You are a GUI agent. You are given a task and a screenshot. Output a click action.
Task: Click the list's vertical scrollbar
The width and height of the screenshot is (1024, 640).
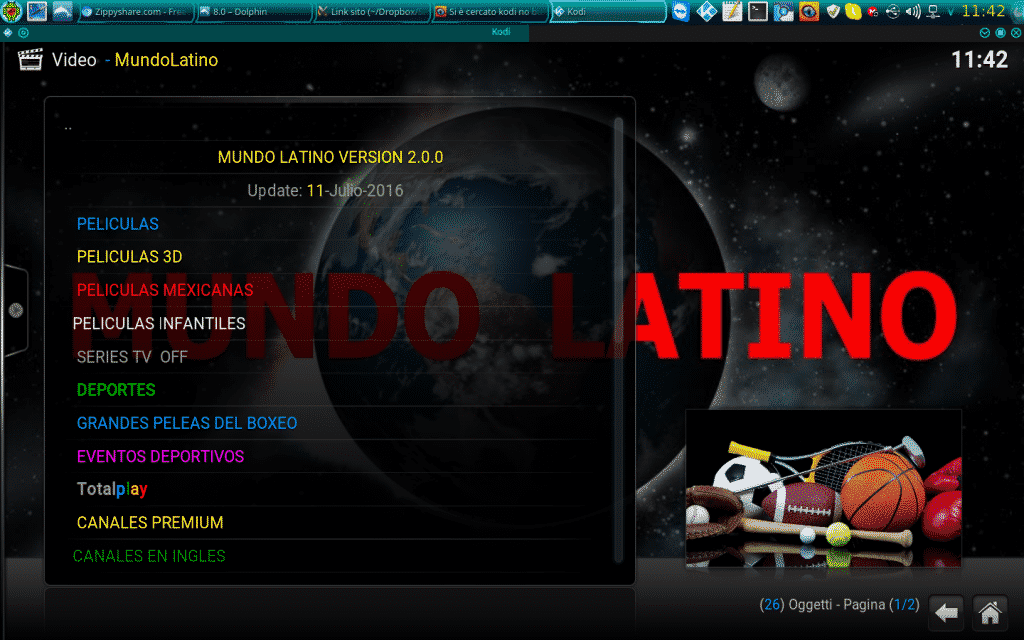(618, 340)
